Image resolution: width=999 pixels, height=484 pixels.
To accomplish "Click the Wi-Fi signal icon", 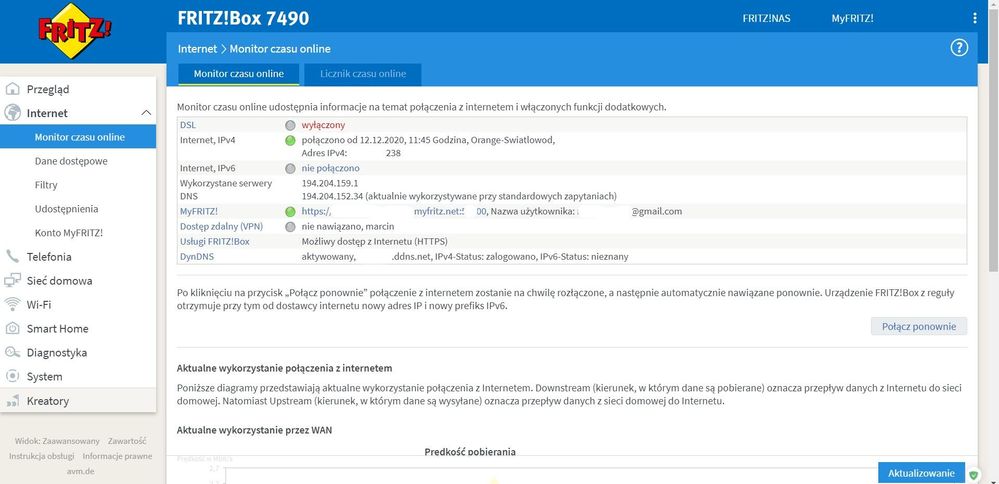I will 13,305.
